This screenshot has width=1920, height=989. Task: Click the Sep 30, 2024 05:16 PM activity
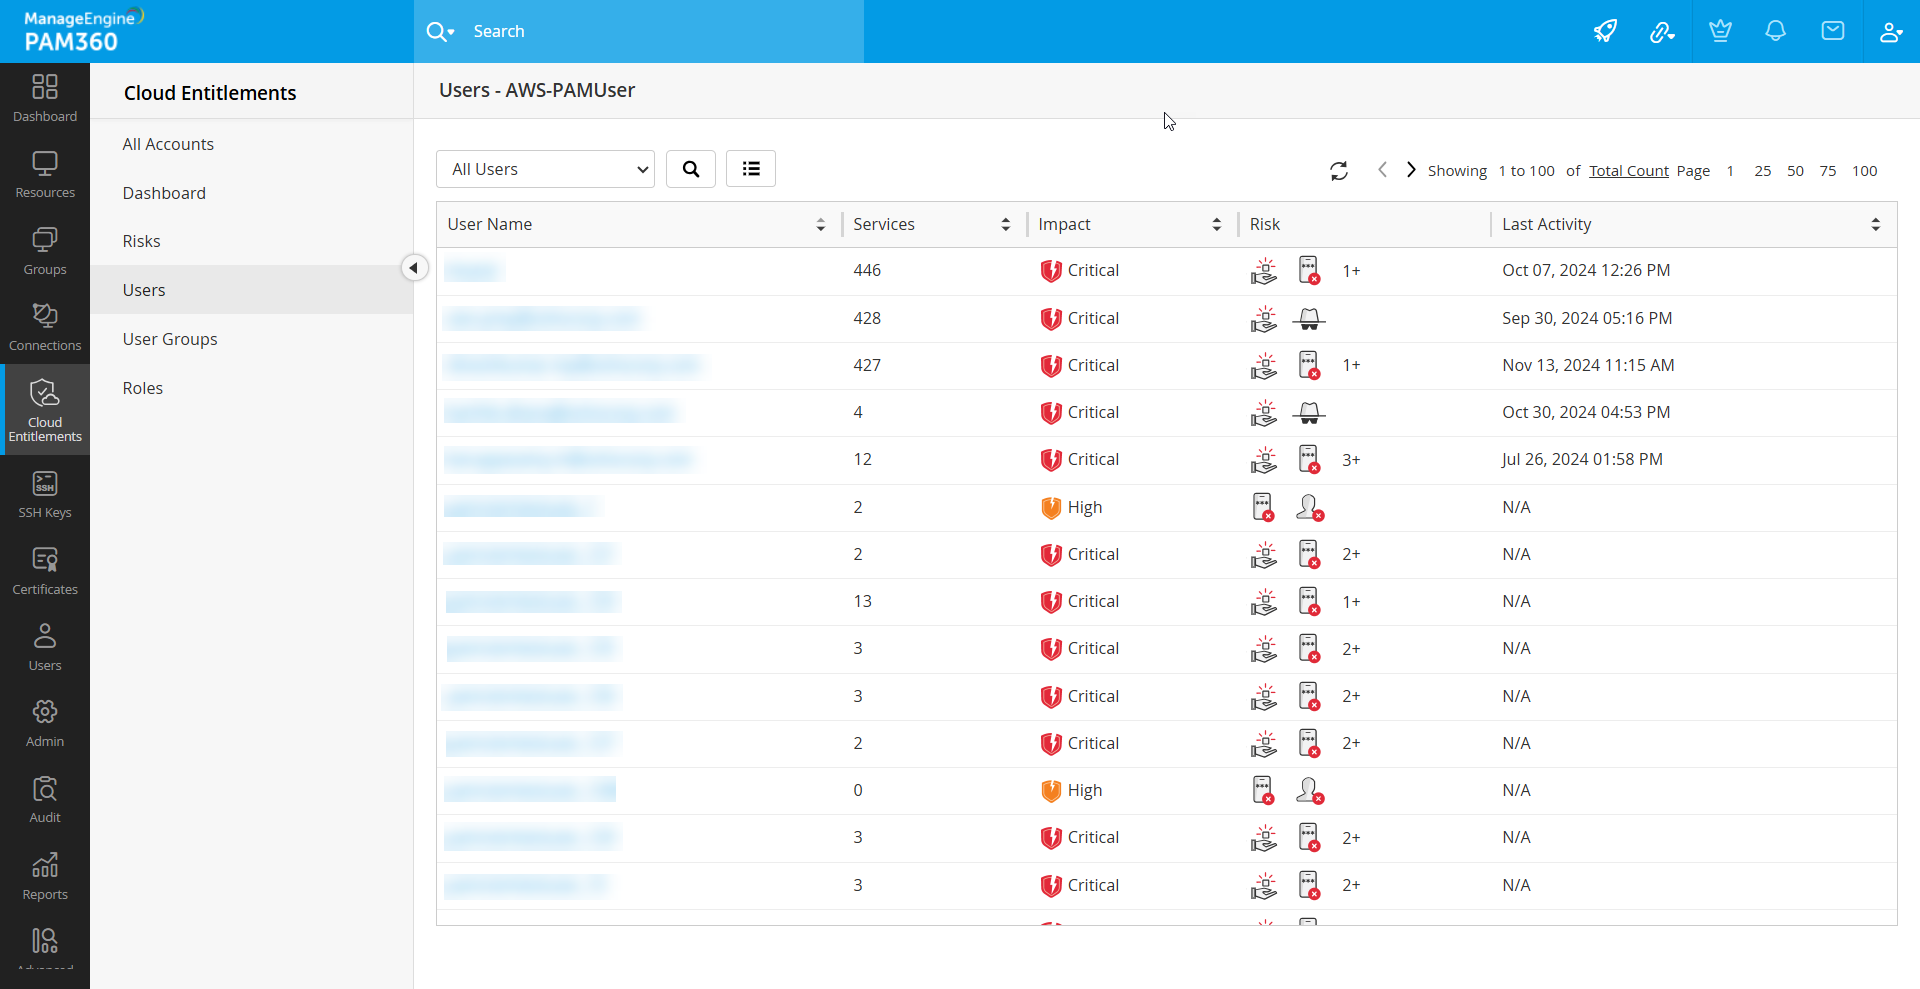pos(1587,318)
